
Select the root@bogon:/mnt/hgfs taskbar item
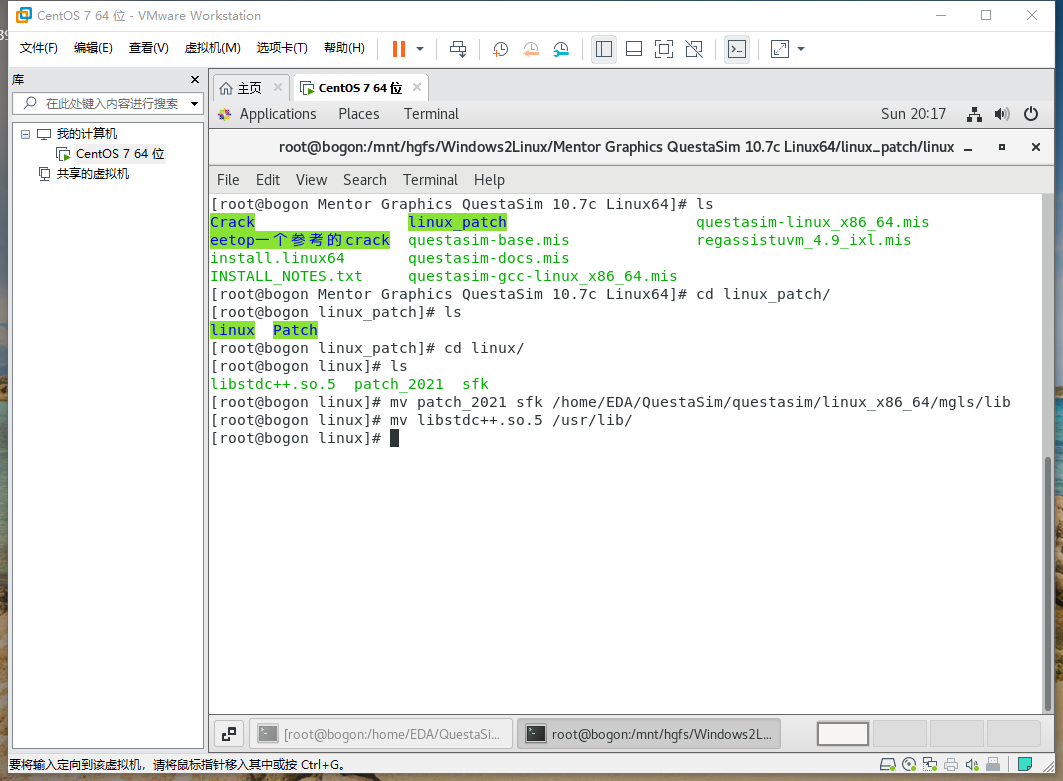point(649,734)
